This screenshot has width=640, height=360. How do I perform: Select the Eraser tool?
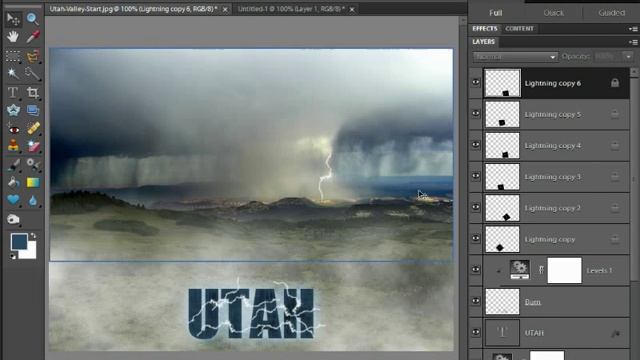(33, 146)
